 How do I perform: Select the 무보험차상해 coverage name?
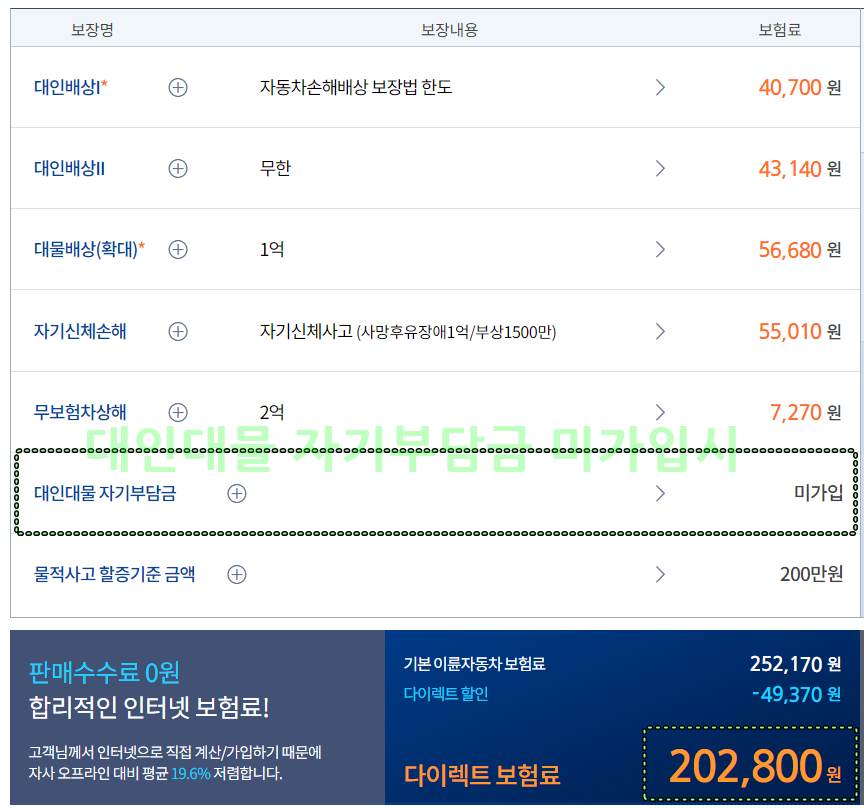[80, 412]
